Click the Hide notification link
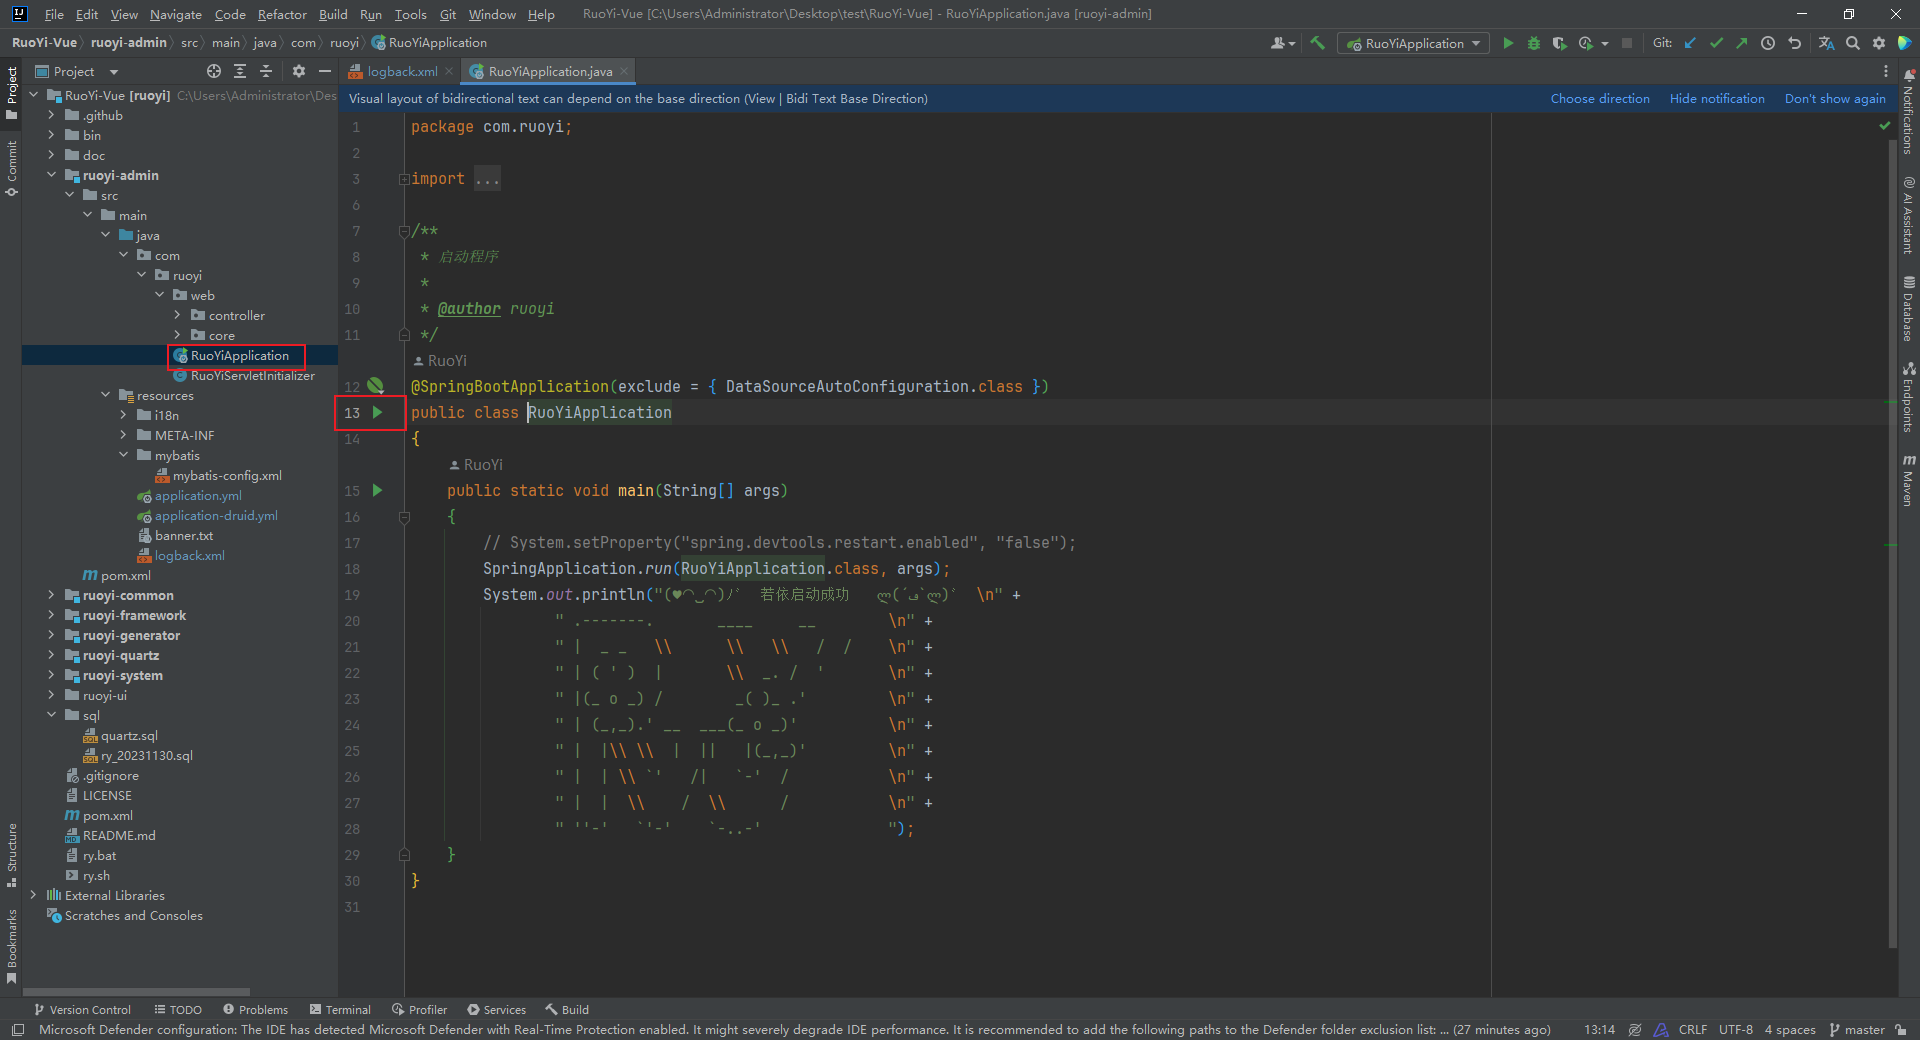Image resolution: width=1920 pixels, height=1040 pixels. [1717, 98]
